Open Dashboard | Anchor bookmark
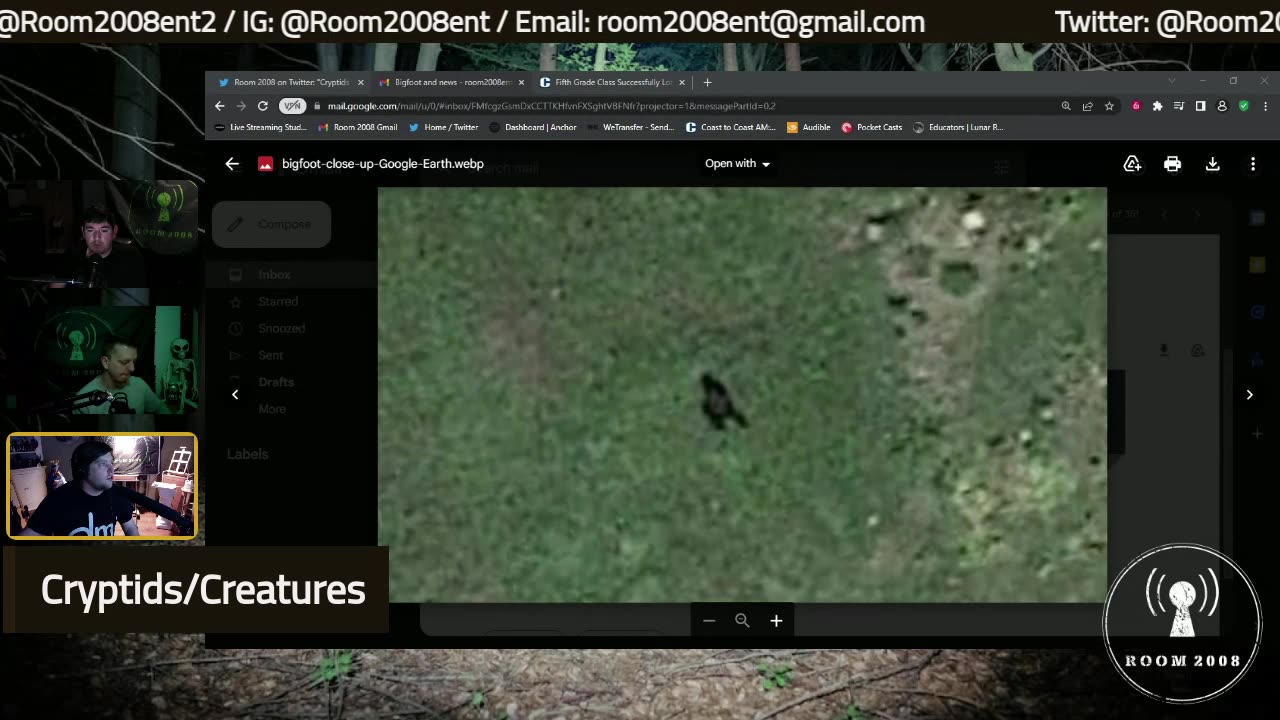The height and width of the screenshot is (720, 1280). coord(533,127)
